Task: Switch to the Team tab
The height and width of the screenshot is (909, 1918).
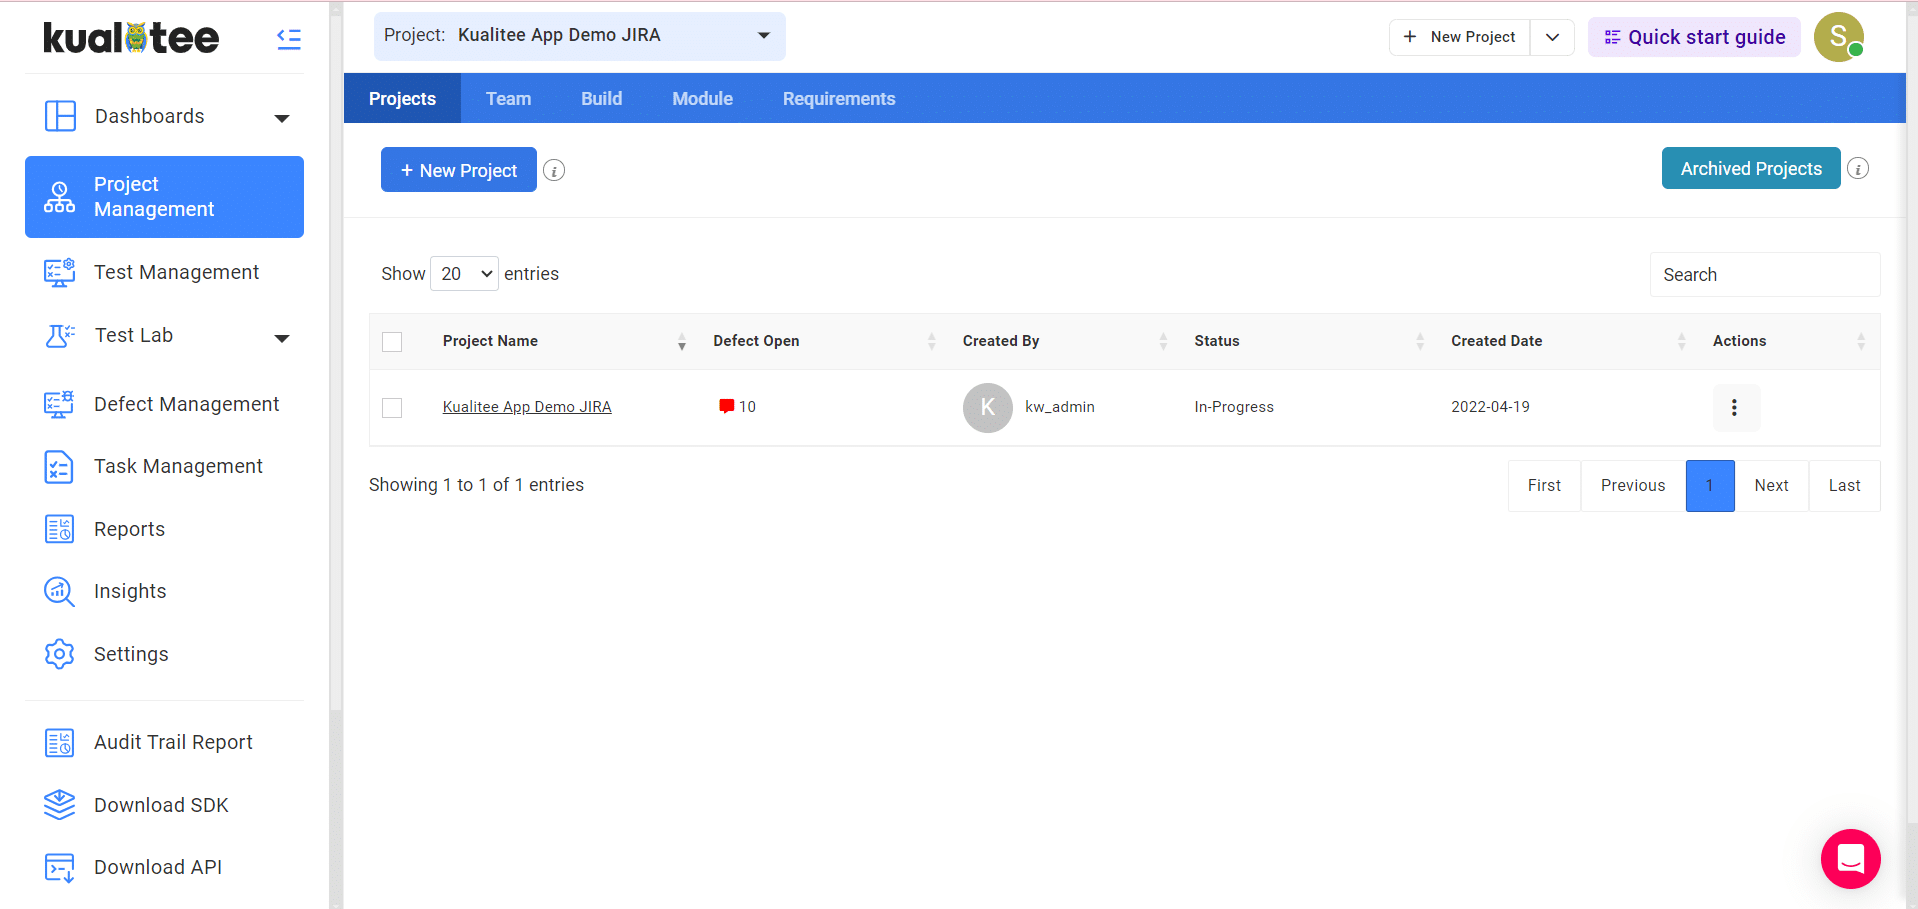Action: (508, 99)
